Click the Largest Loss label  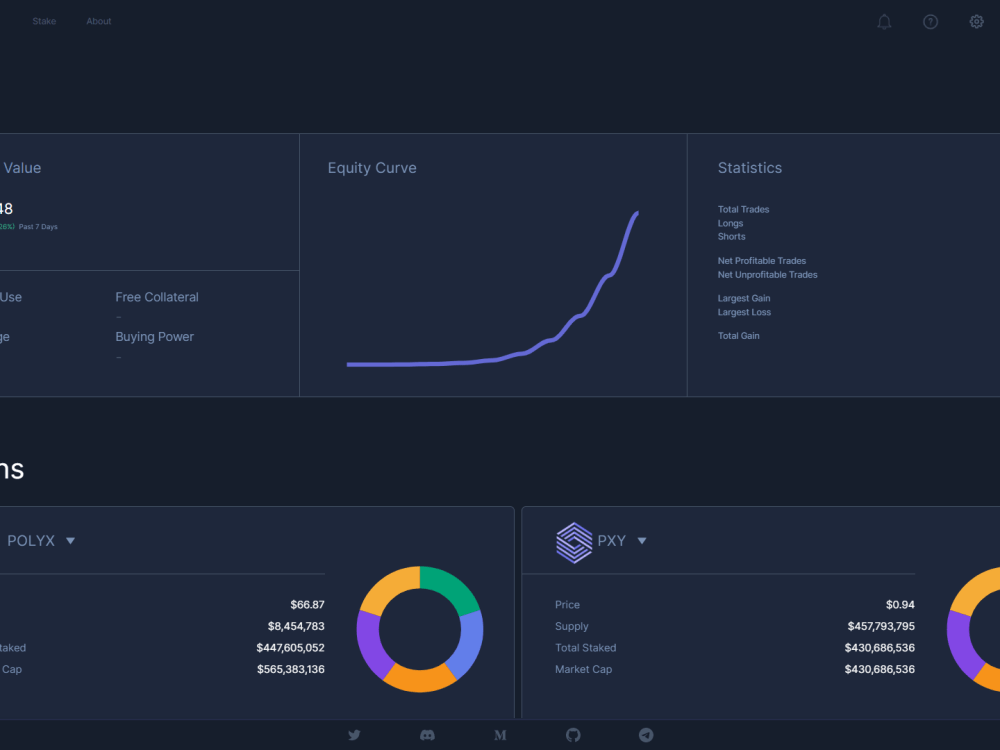pyautogui.click(x=744, y=312)
